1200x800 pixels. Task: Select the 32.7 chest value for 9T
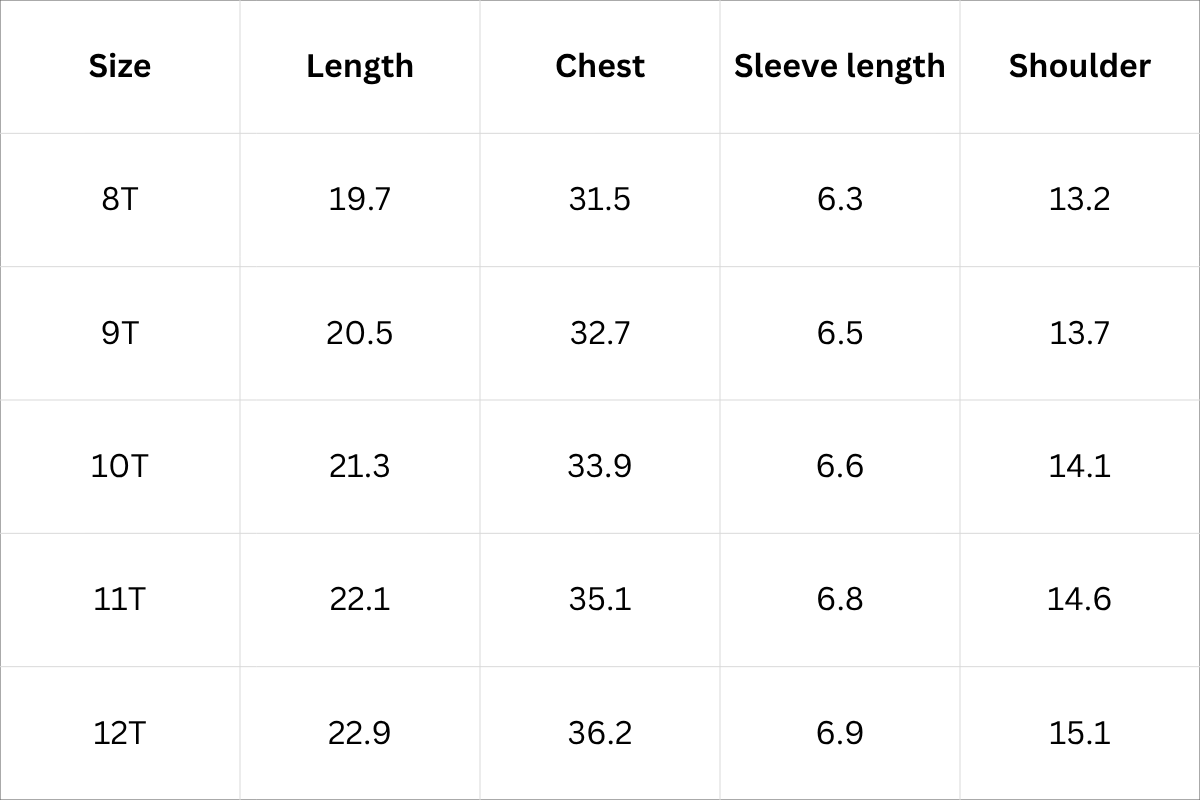click(600, 332)
